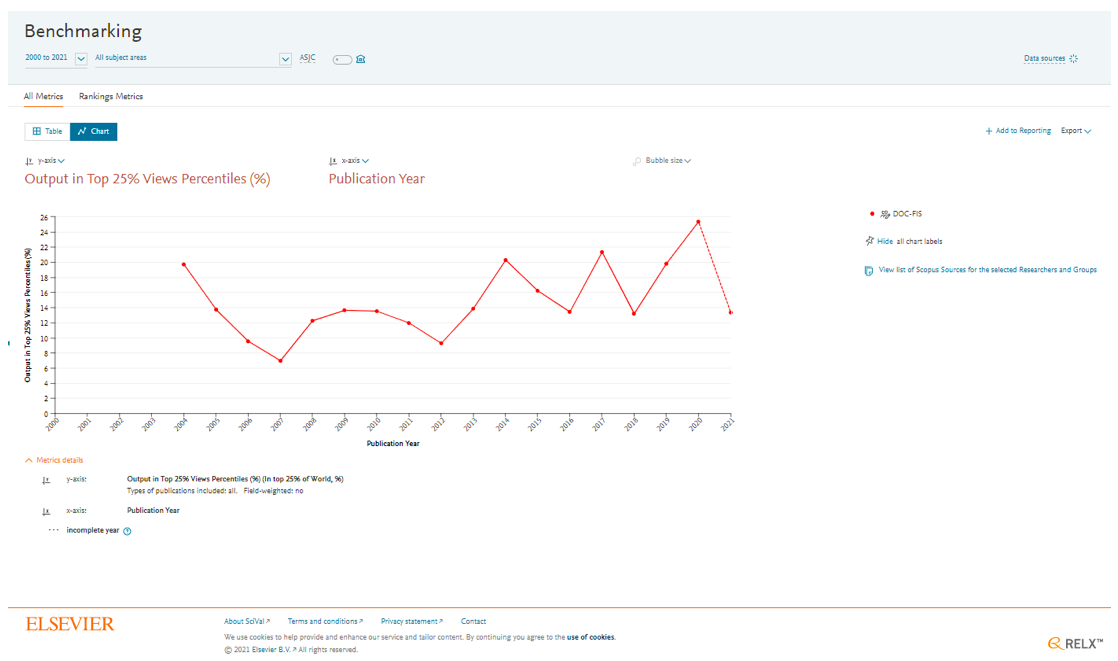The height and width of the screenshot is (661, 1118).
Task: Switch to the All Metrics tab
Action: pyautogui.click(x=43, y=96)
